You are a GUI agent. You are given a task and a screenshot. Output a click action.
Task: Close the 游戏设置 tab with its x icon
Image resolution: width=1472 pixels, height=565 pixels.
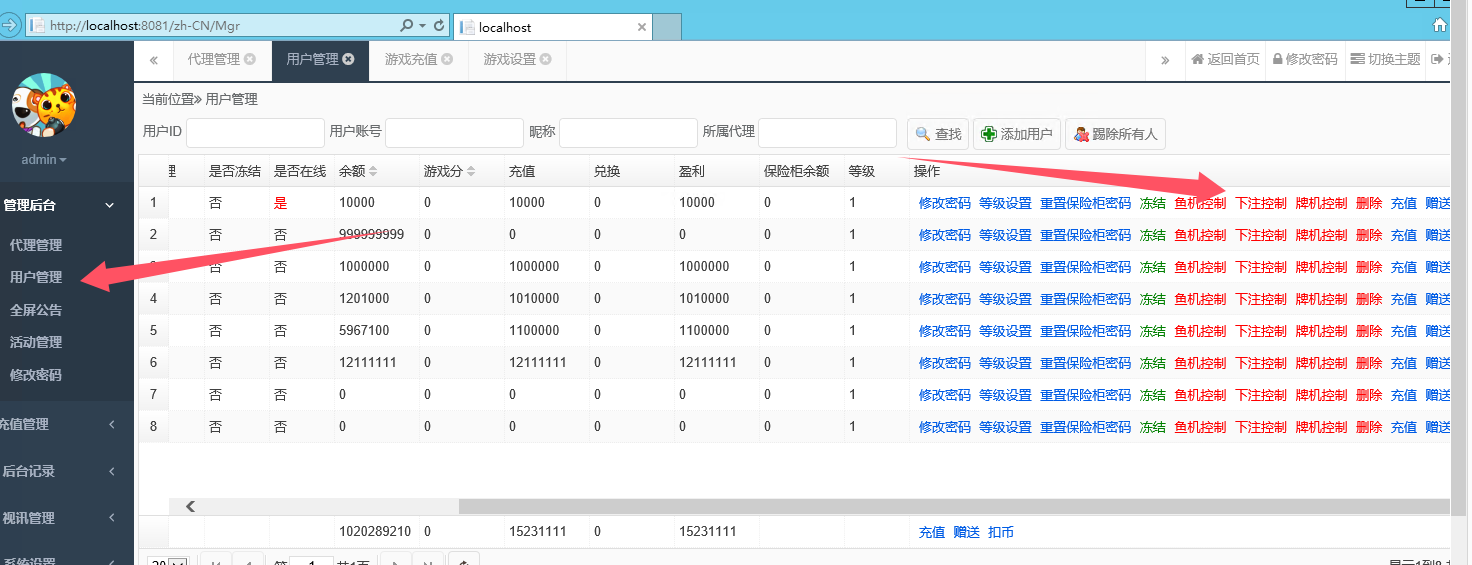(545, 59)
